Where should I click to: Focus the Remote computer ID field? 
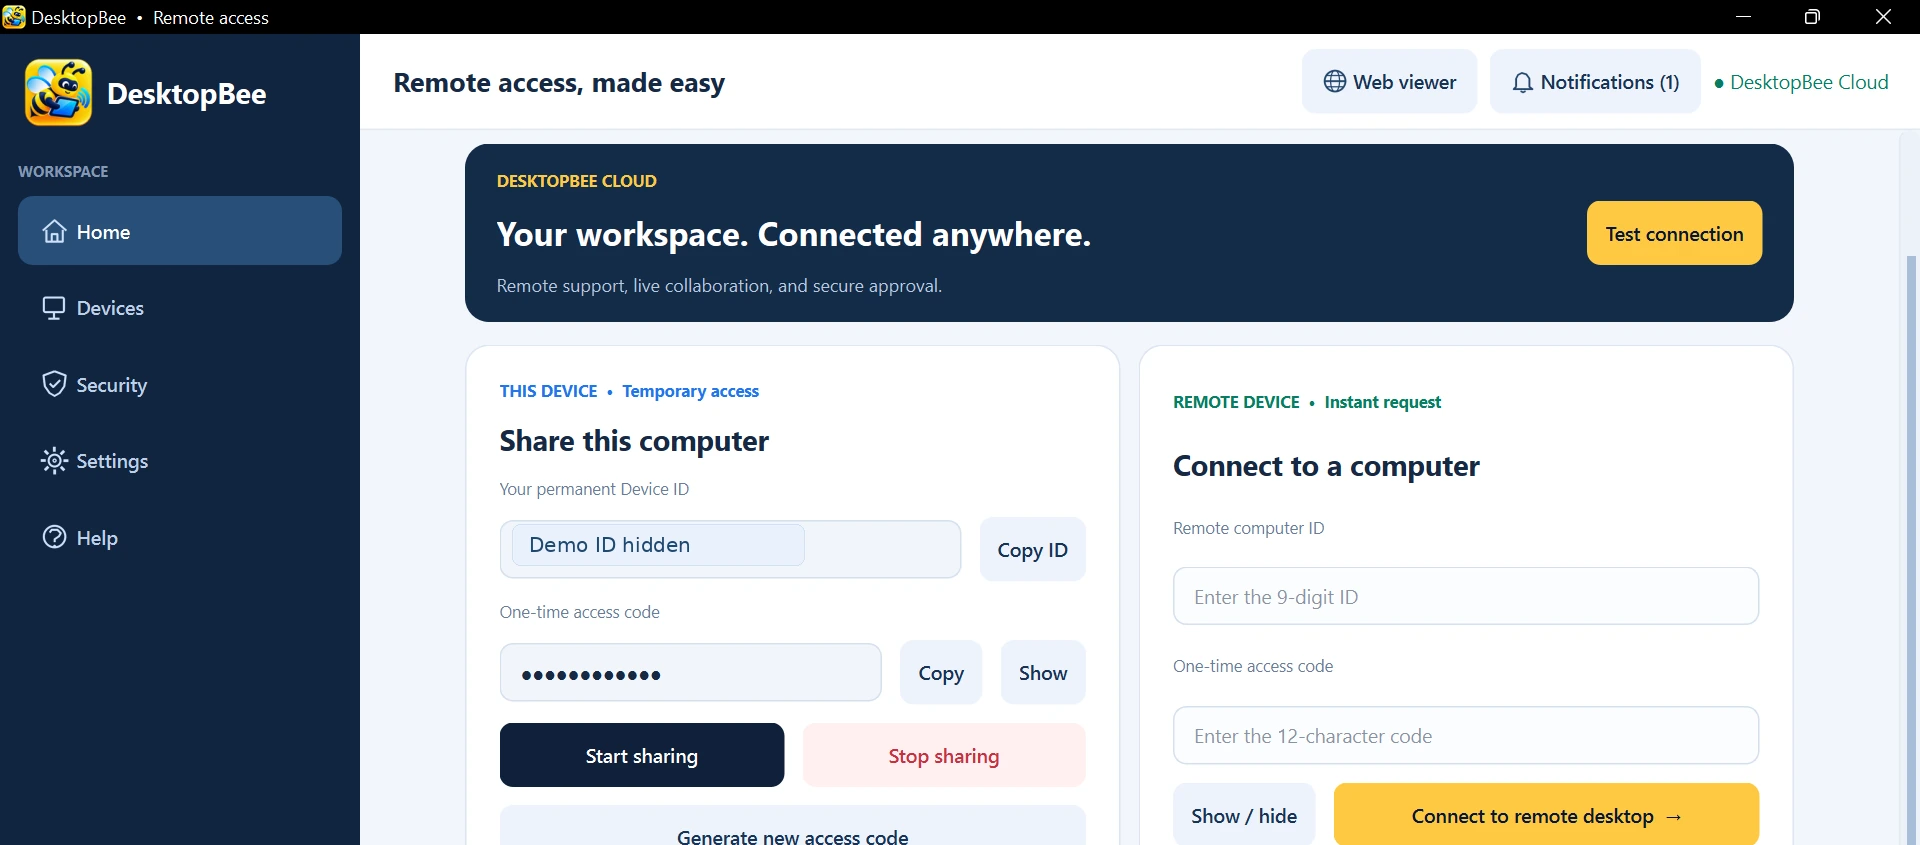pos(1466,596)
